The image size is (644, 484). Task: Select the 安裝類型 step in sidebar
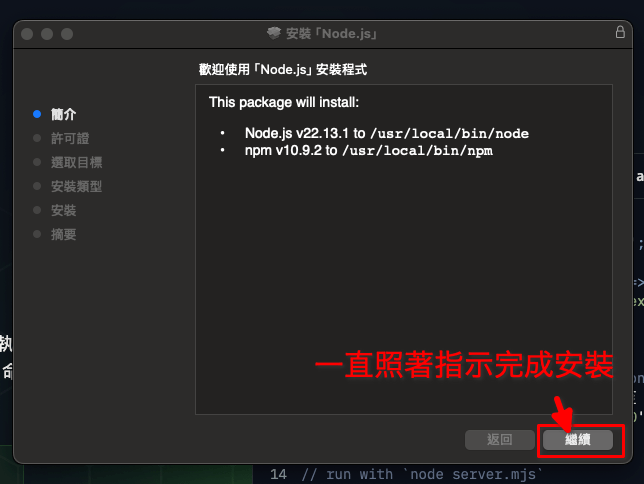coord(77,187)
